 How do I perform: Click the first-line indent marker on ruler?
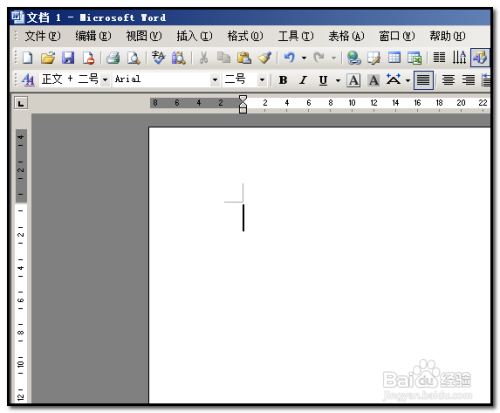coord(243,98)
